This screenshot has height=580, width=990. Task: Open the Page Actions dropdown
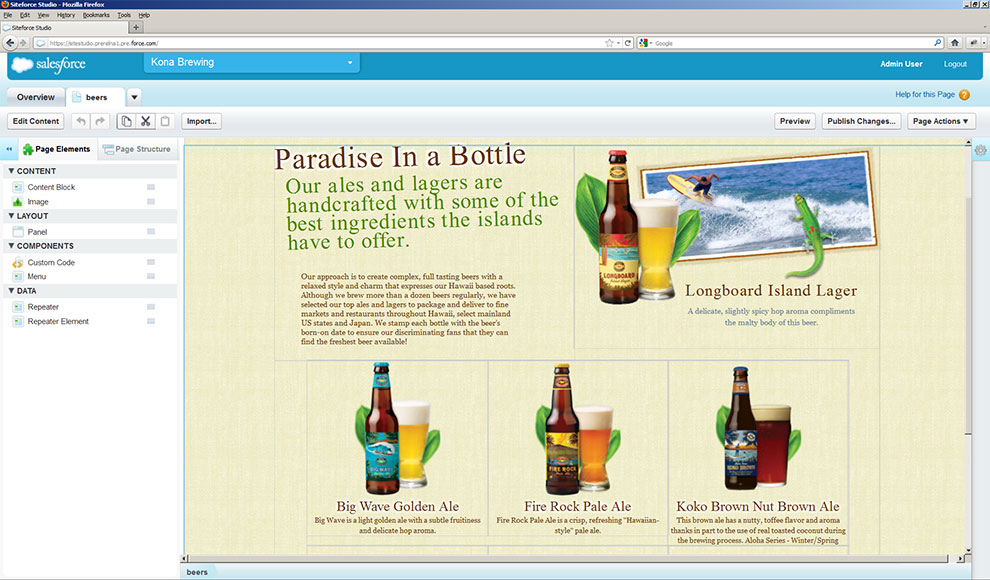[x=941, y=121]
